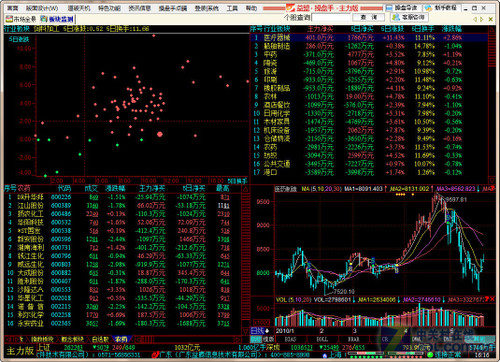Select the 酒店餐饮 industry row

coord(369,105)
